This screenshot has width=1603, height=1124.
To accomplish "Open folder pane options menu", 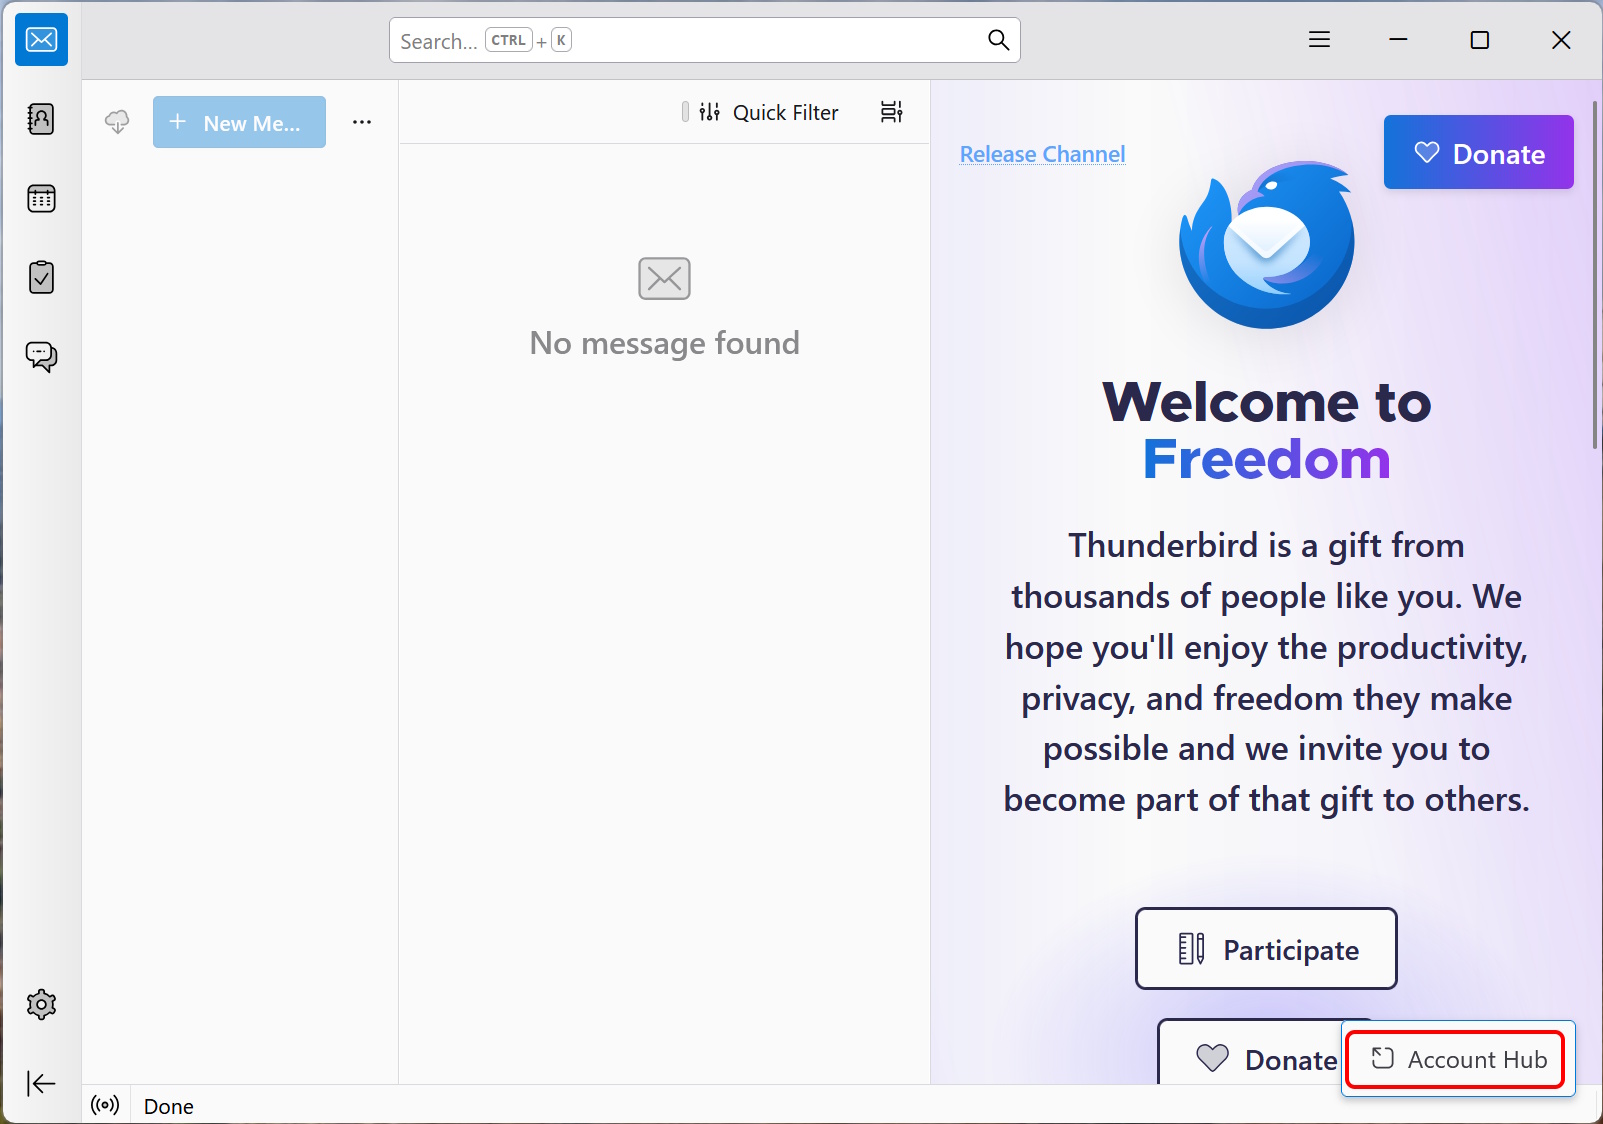I will (x=362, y=122).
